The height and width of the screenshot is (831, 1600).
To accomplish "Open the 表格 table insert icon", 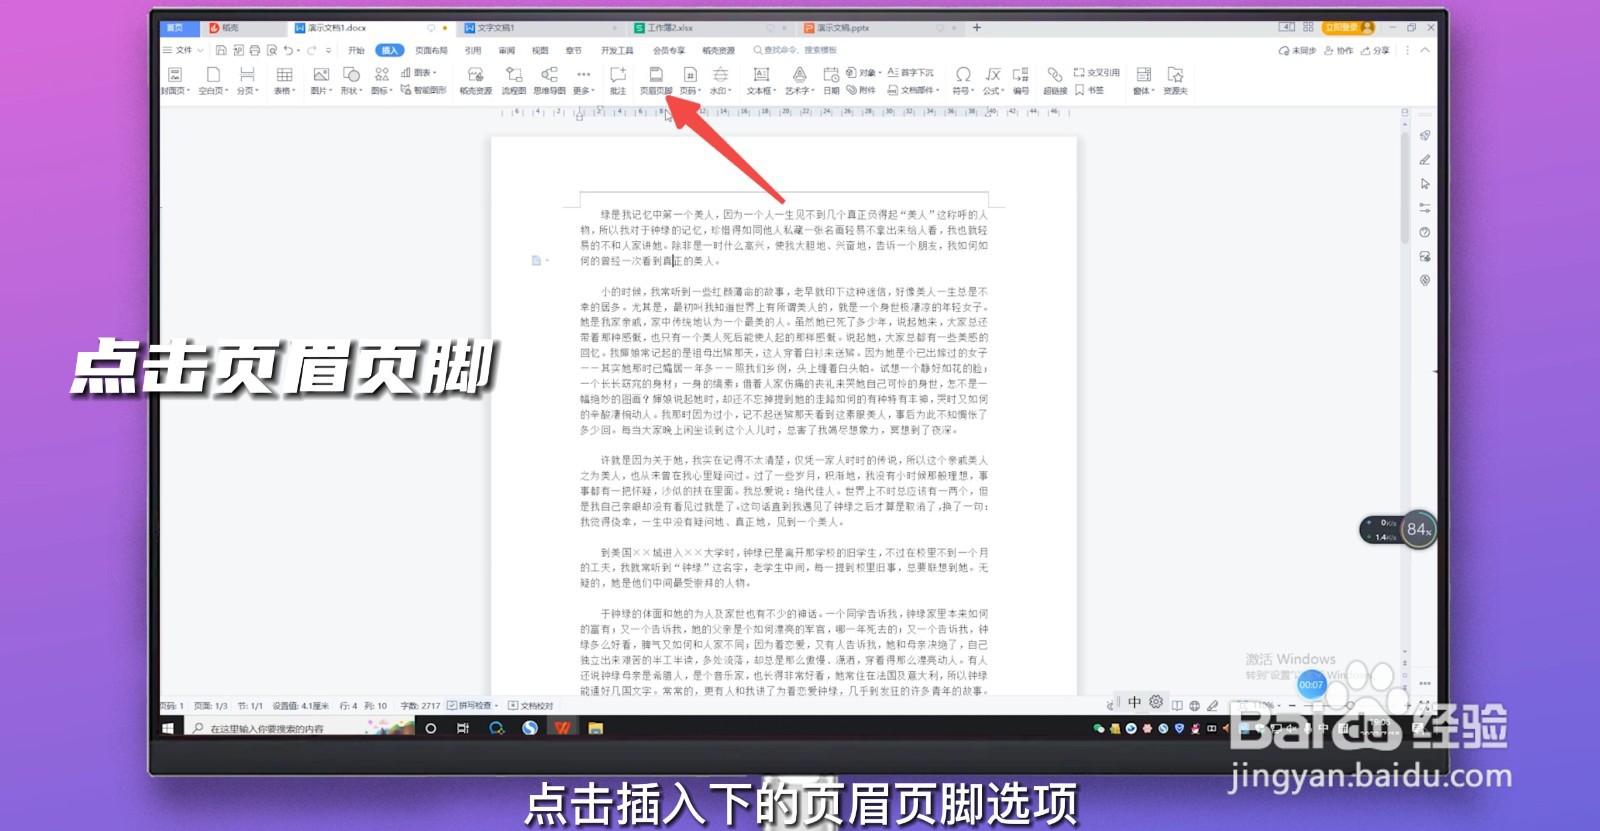I will point(285,81).
